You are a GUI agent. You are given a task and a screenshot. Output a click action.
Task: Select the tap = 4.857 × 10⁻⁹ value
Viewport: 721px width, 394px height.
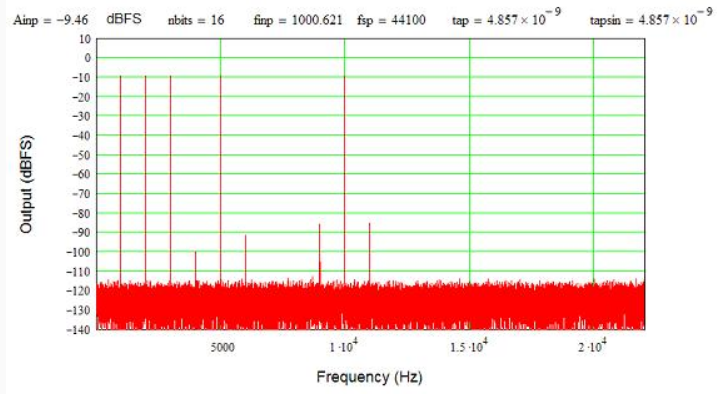pos(506,17)
